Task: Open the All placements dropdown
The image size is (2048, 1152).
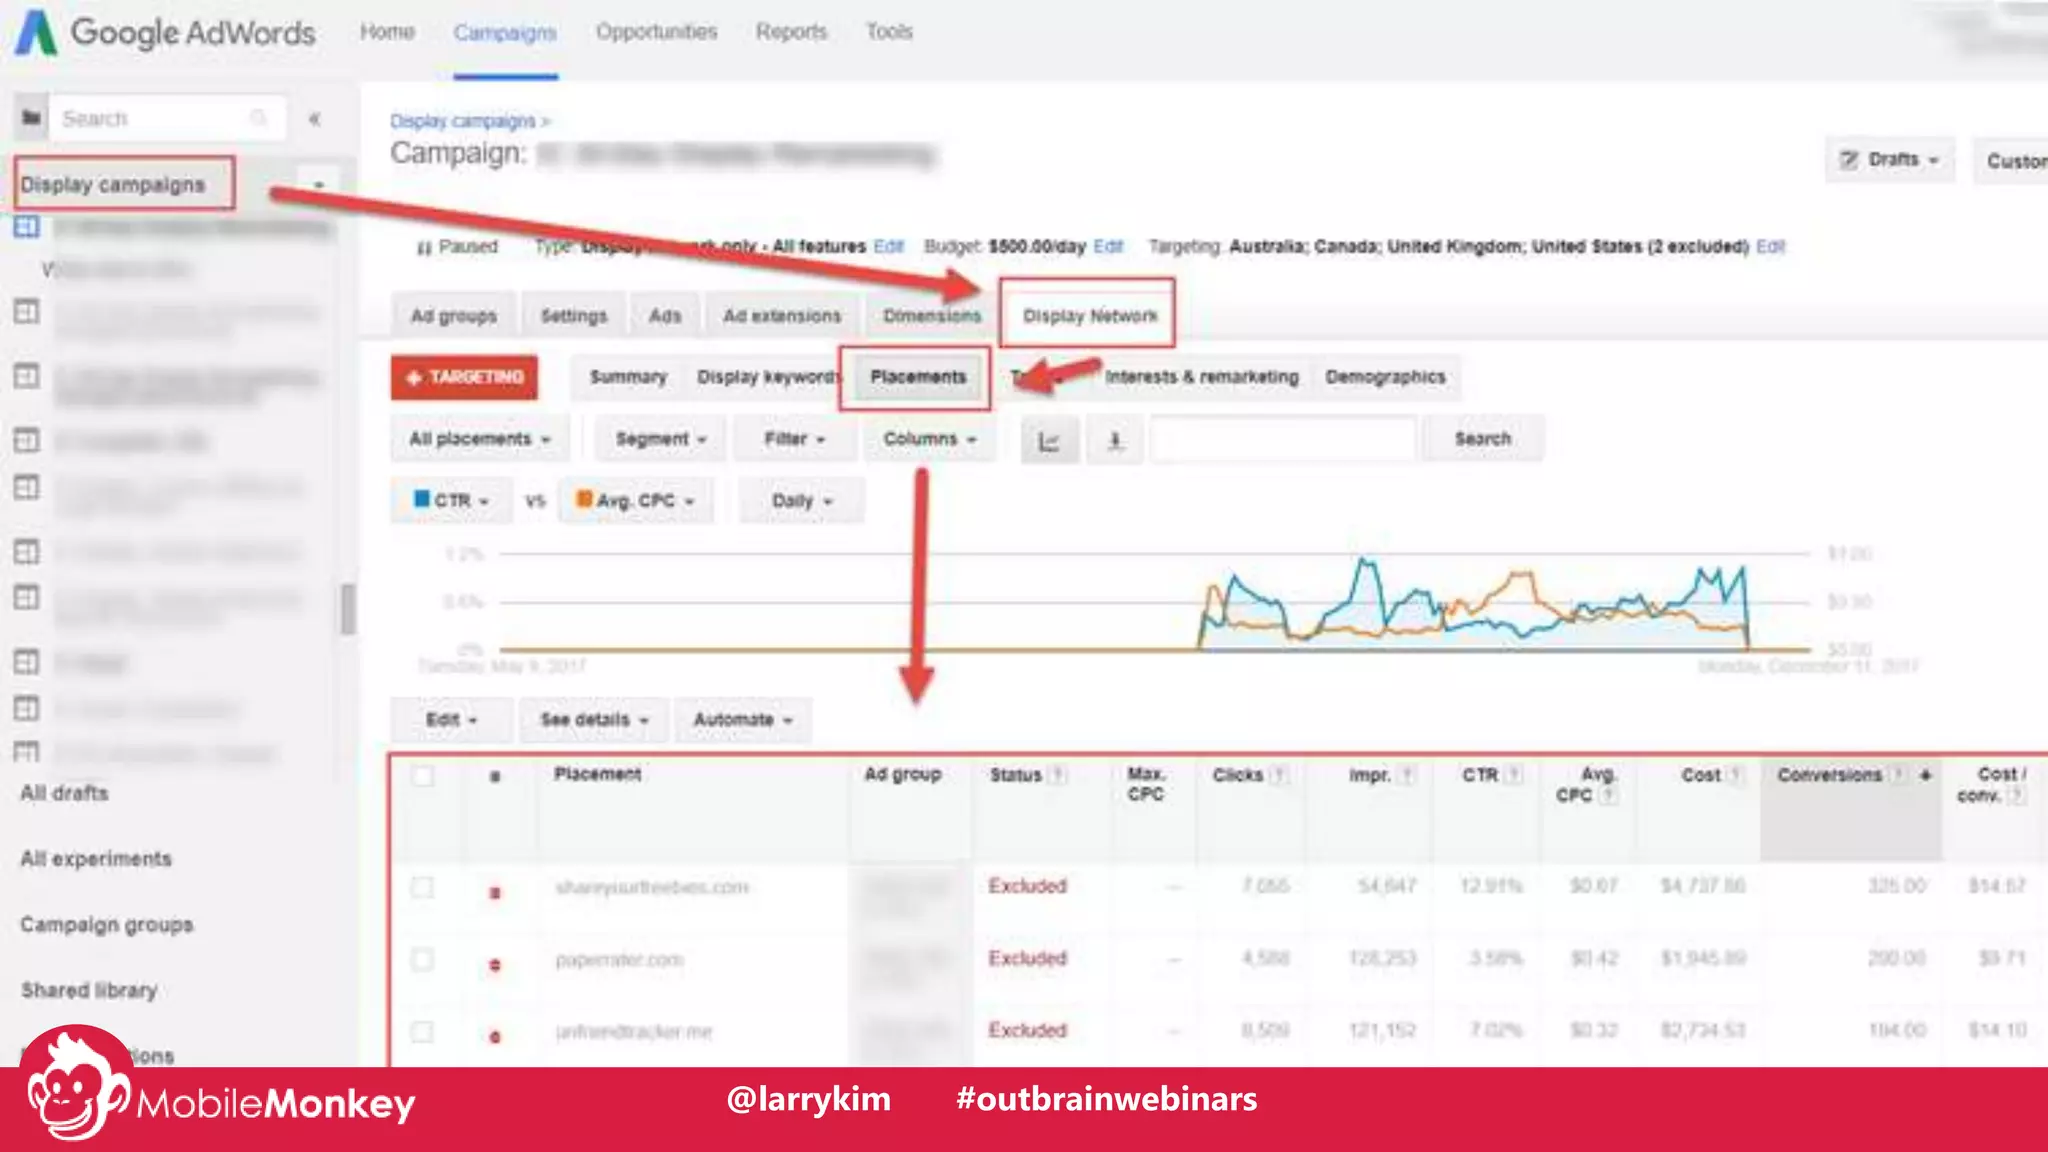Action: tap(480, 439)
